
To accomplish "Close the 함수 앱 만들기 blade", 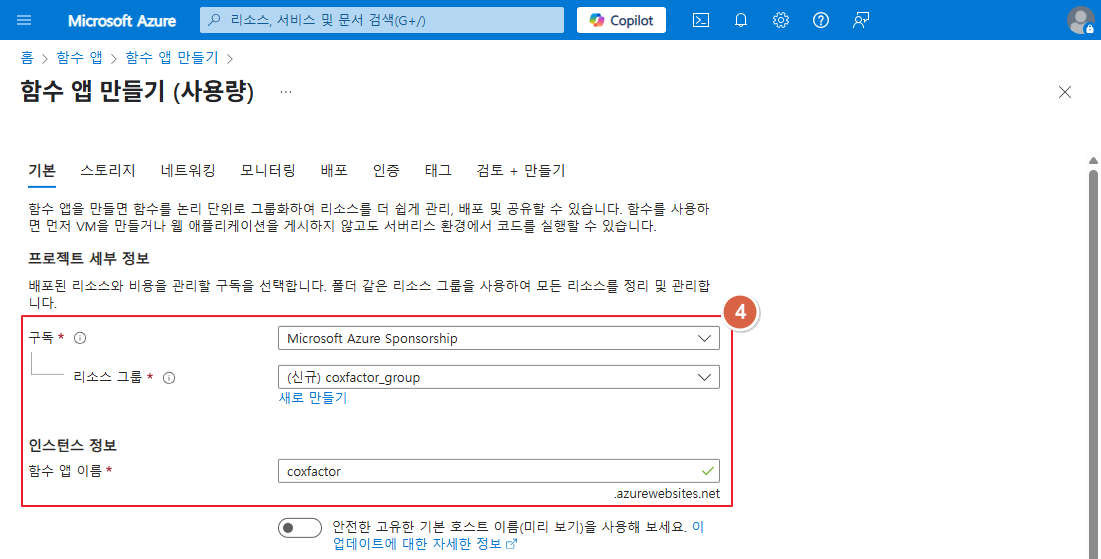I will 1065,92.
